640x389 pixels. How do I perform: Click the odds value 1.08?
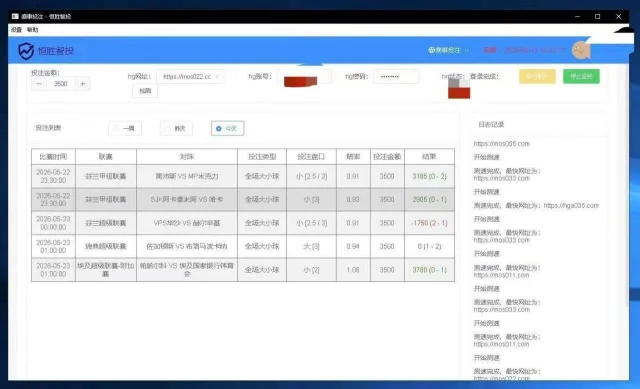353,270
